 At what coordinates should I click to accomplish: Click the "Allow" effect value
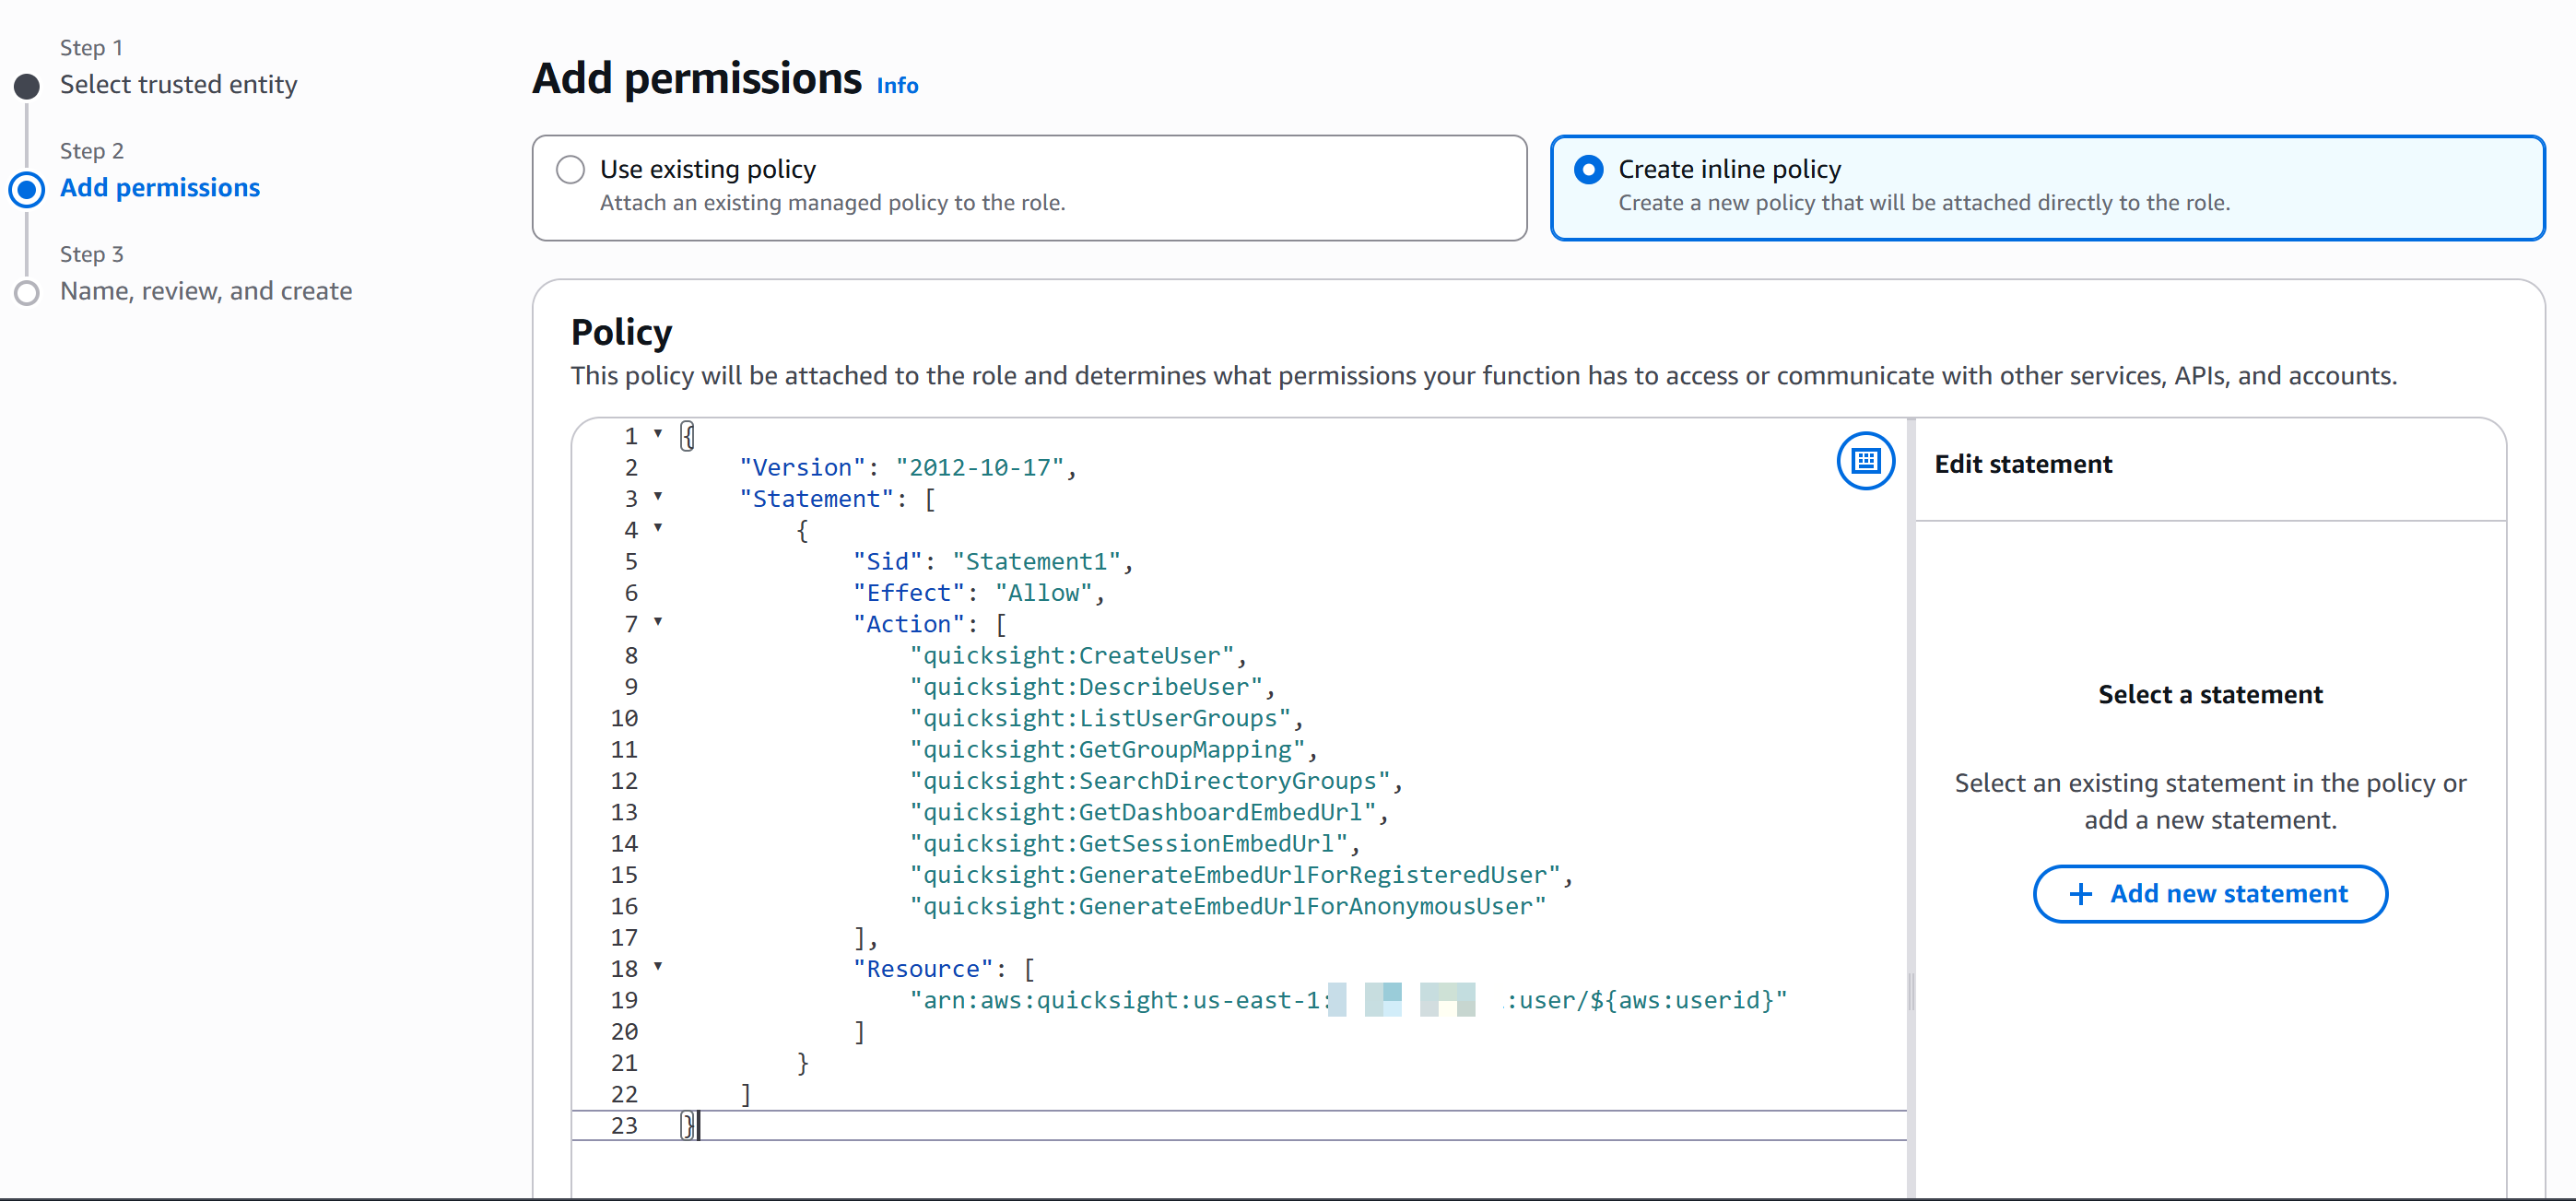coord(1044,593)
